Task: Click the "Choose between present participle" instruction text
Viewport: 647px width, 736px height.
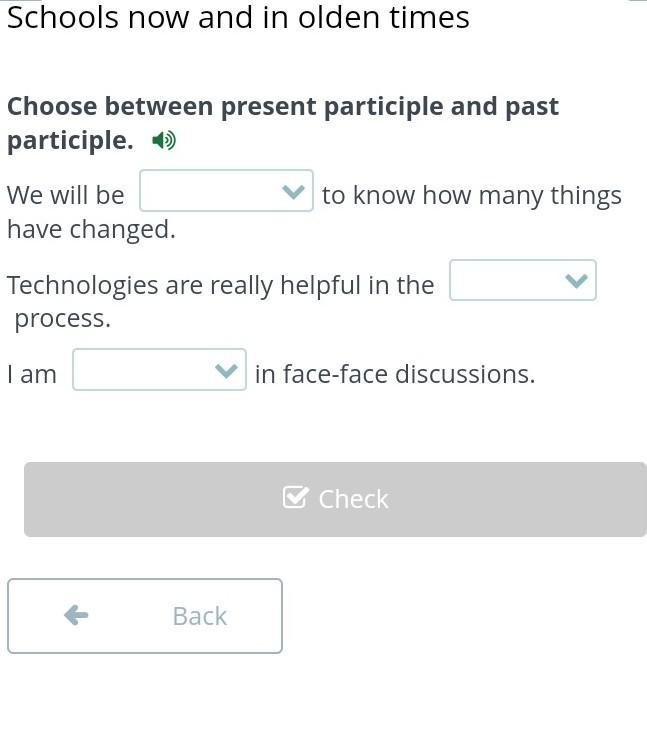Action: coord(282,107)
